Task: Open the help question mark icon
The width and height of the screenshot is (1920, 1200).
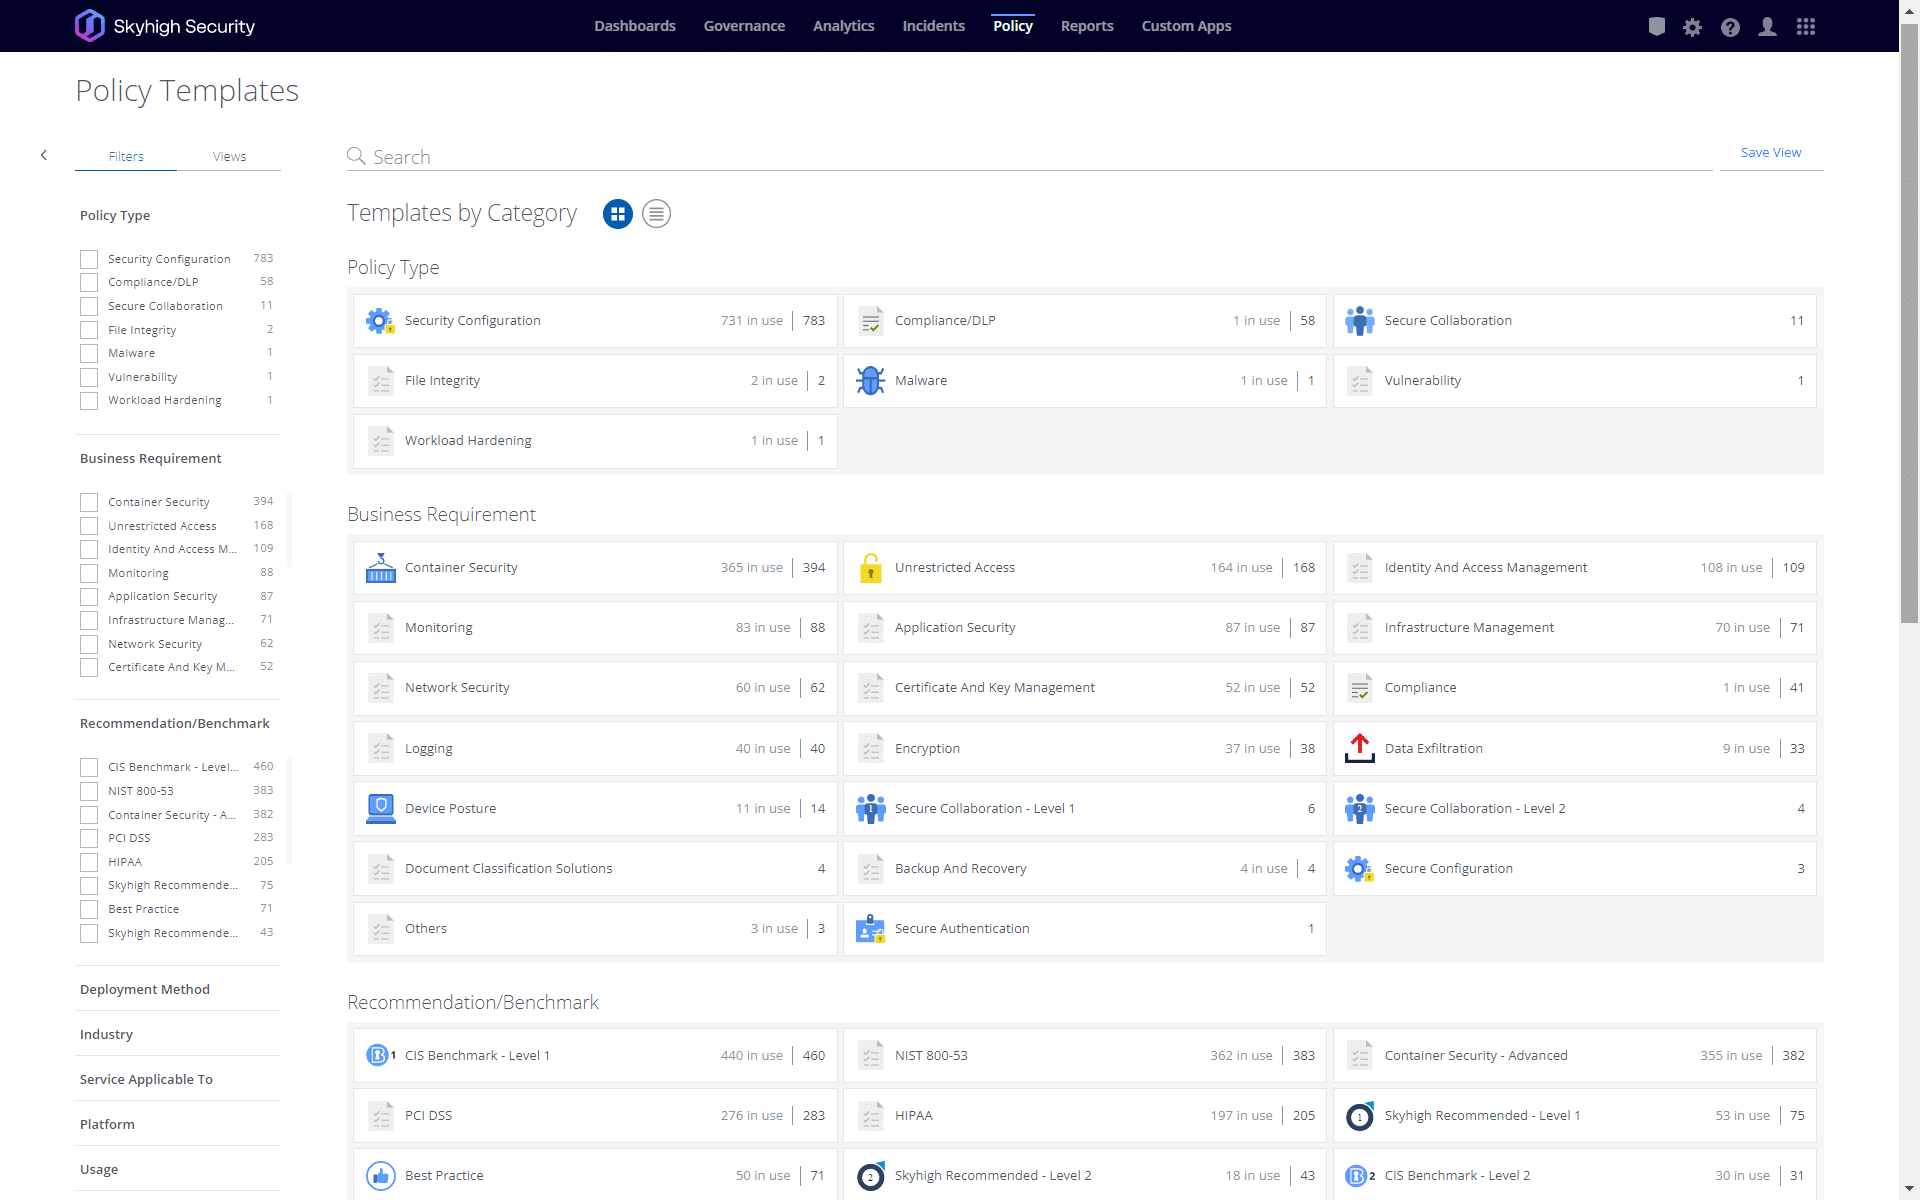Action: pos(1730,27)
